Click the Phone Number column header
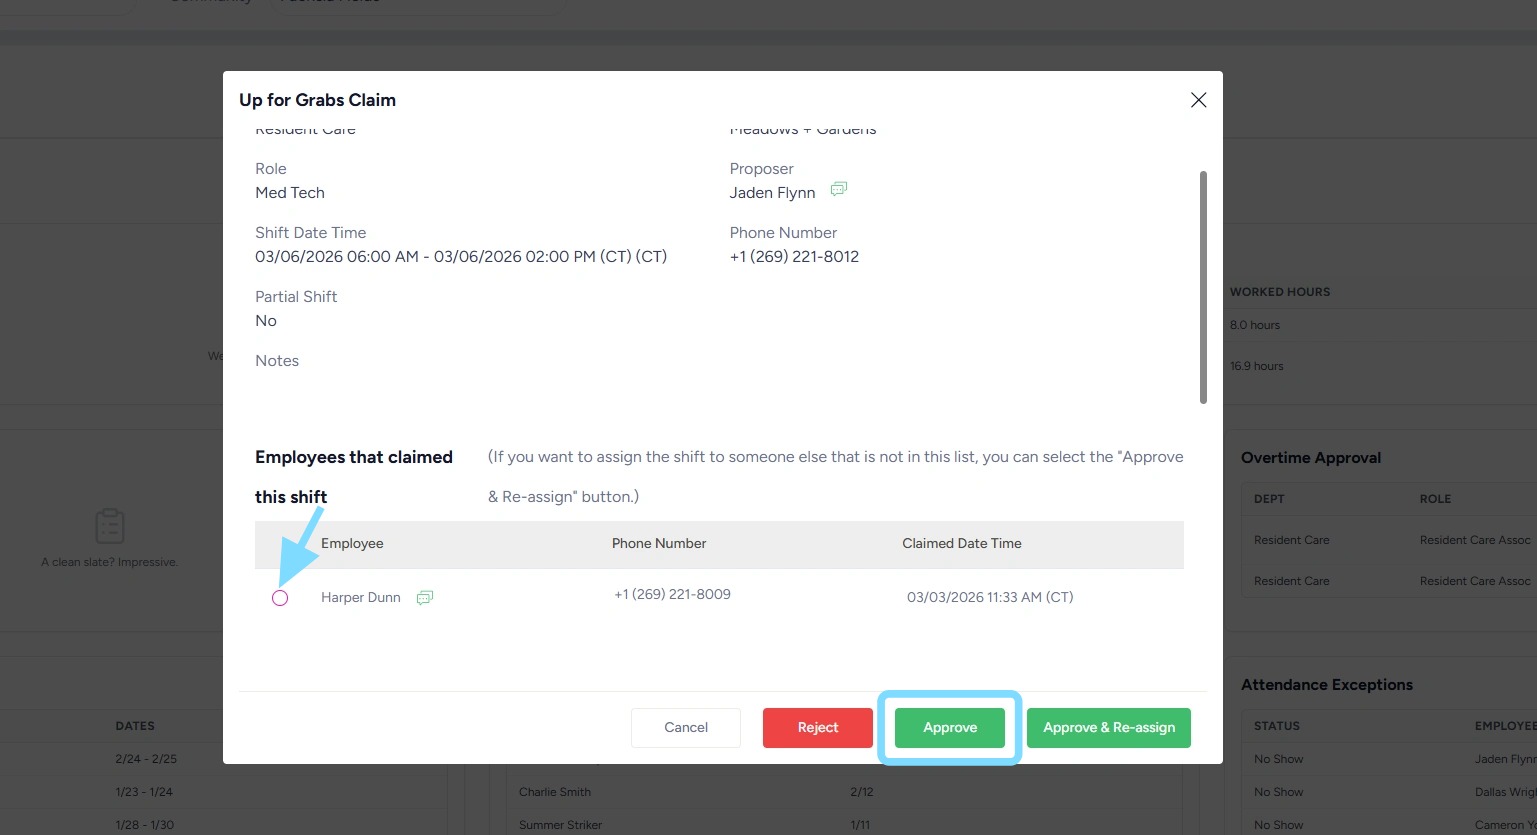Screen dimensions: 1537x835 (x=659, y=544)
